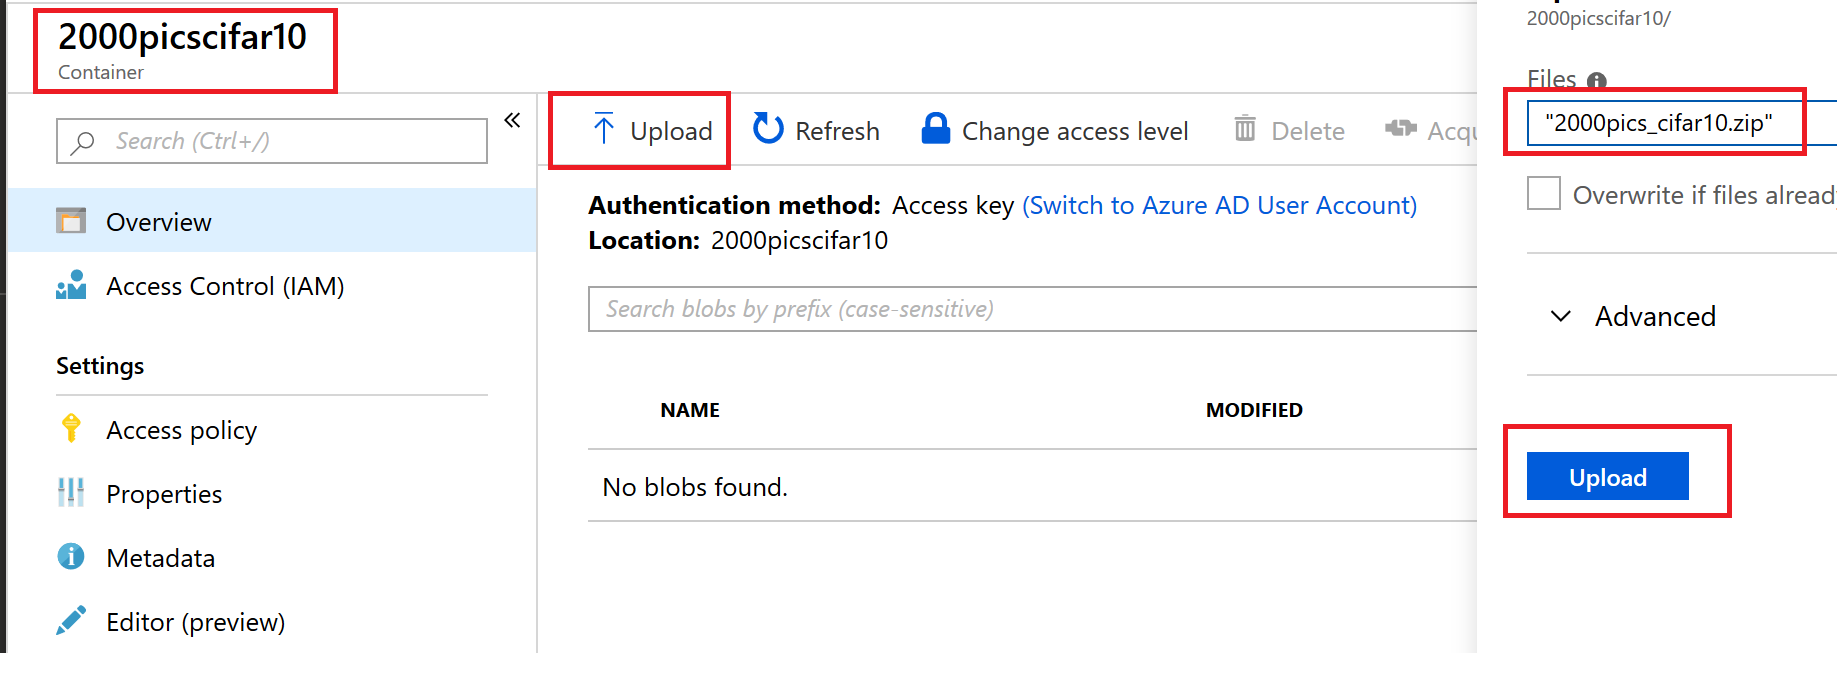
Task: Expand the Advanced section chevron
Action: pyautogui.click(x=1560, y=316)
